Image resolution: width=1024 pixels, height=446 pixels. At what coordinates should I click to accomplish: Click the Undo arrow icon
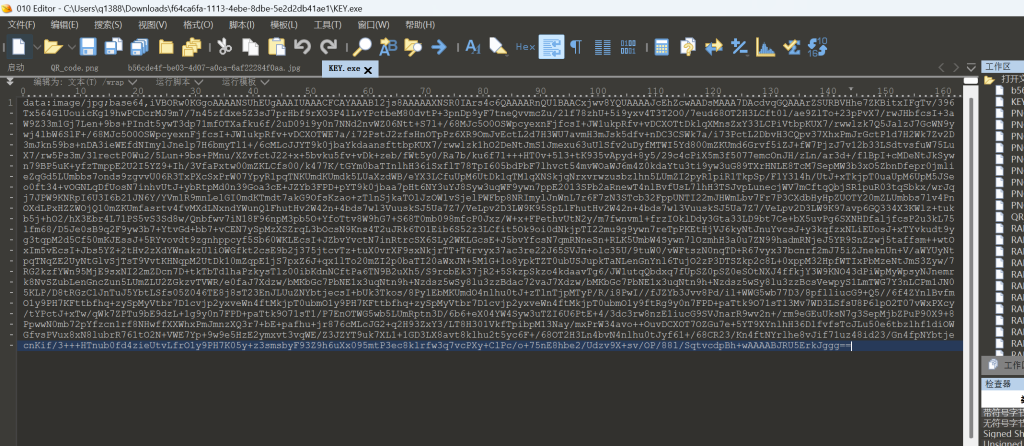(x=302, y=46)
